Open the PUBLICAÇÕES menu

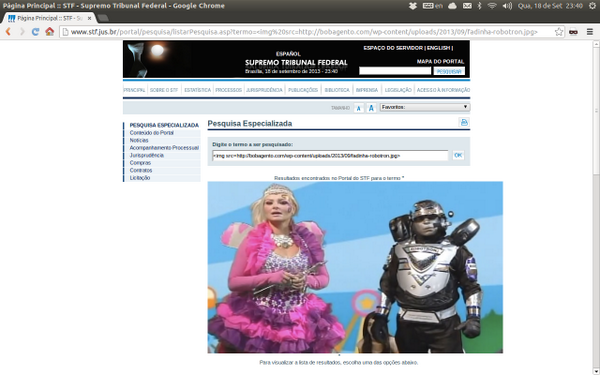click(x=303, y=90)
